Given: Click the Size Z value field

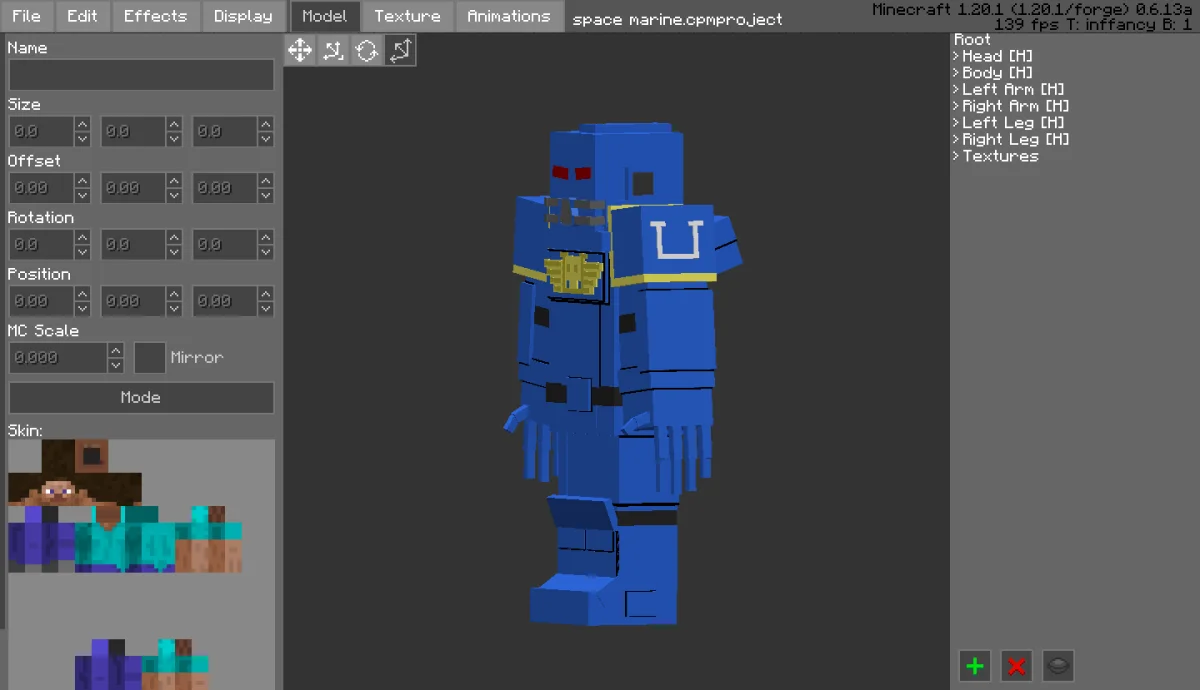Looking at the screenshot, I should [225, 132].
